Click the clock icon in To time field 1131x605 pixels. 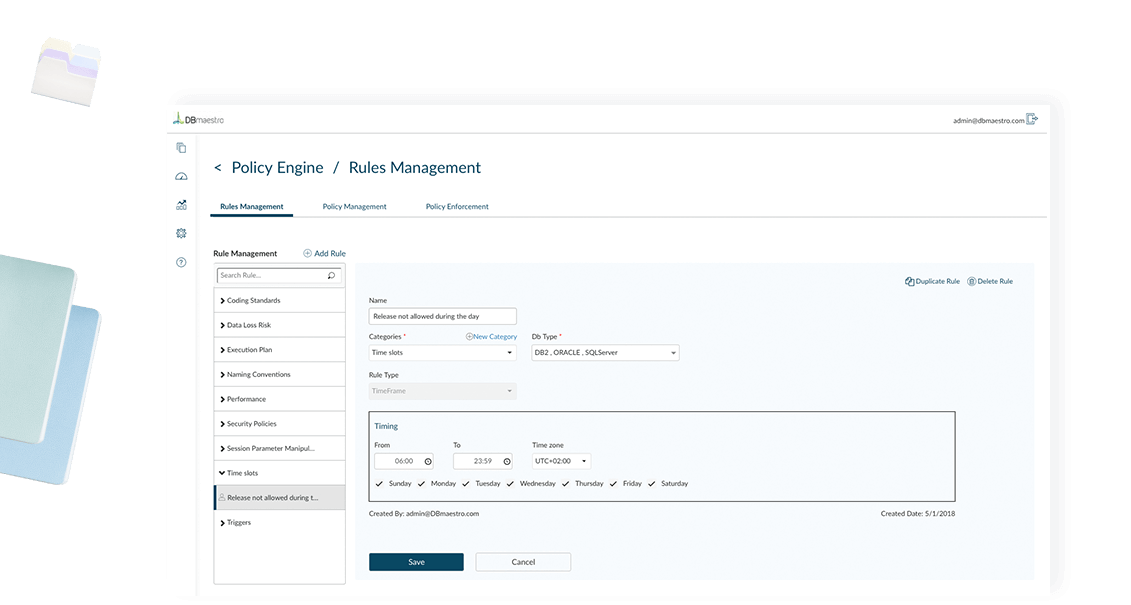coord(507,462)
